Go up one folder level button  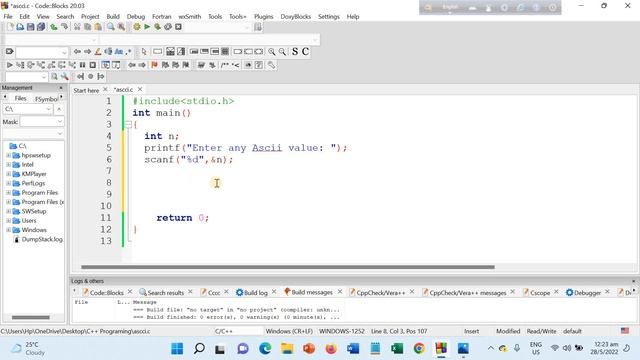click(59, 109)
